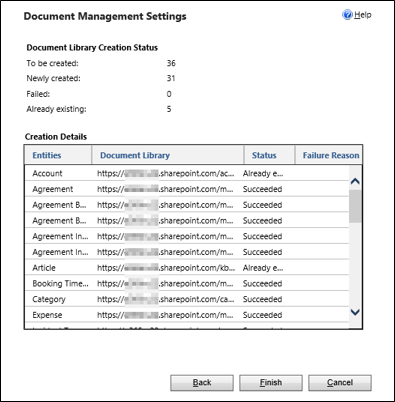Viewport: 395px width, 402px height.
Task: Click the Finish button
Action: point(271,383)
